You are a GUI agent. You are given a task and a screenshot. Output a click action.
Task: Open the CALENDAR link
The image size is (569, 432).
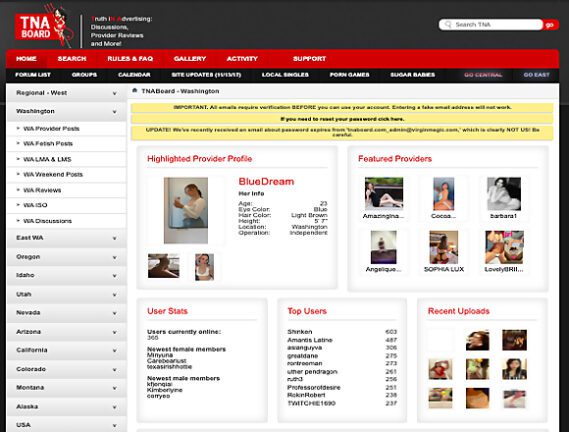point(134,75)
